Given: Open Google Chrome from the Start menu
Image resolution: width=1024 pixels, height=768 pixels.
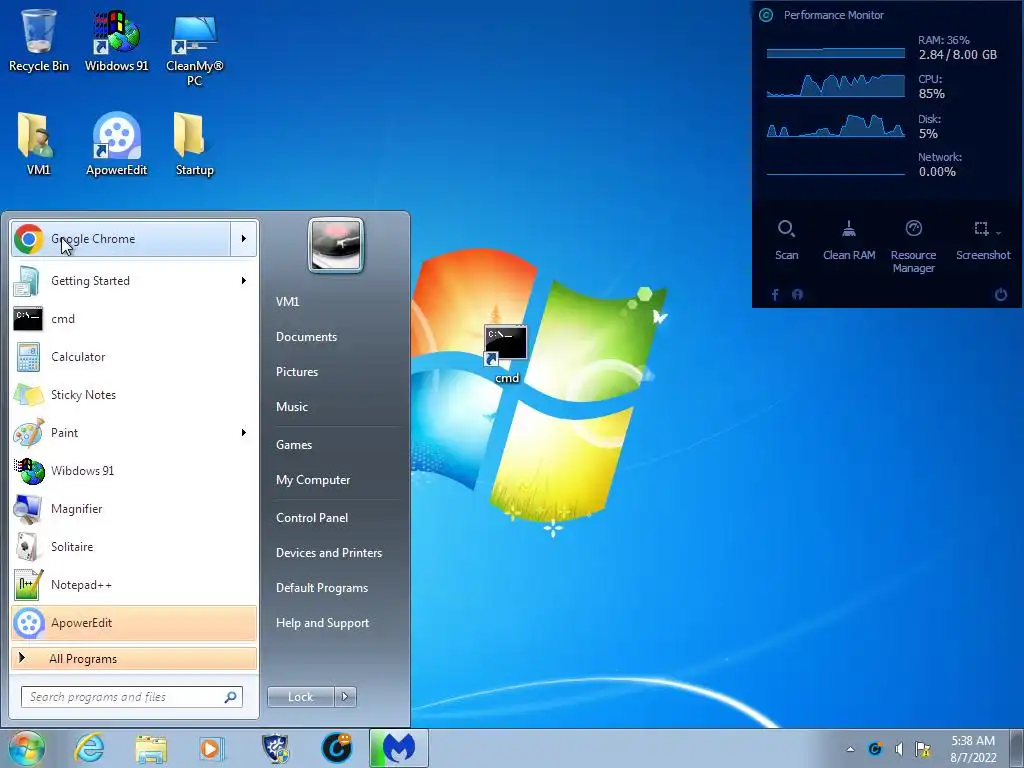Looking at the screenshot, I should (x=121, y=239).
